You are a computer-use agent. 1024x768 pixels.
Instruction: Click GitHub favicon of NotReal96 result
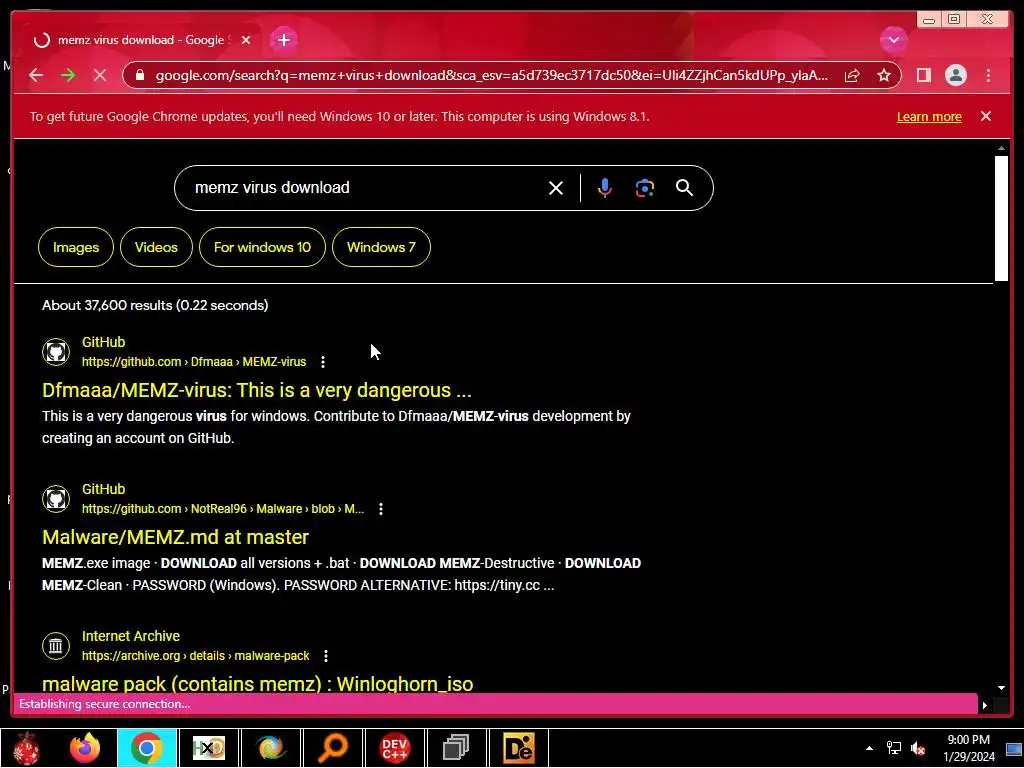tap(56, 499)
